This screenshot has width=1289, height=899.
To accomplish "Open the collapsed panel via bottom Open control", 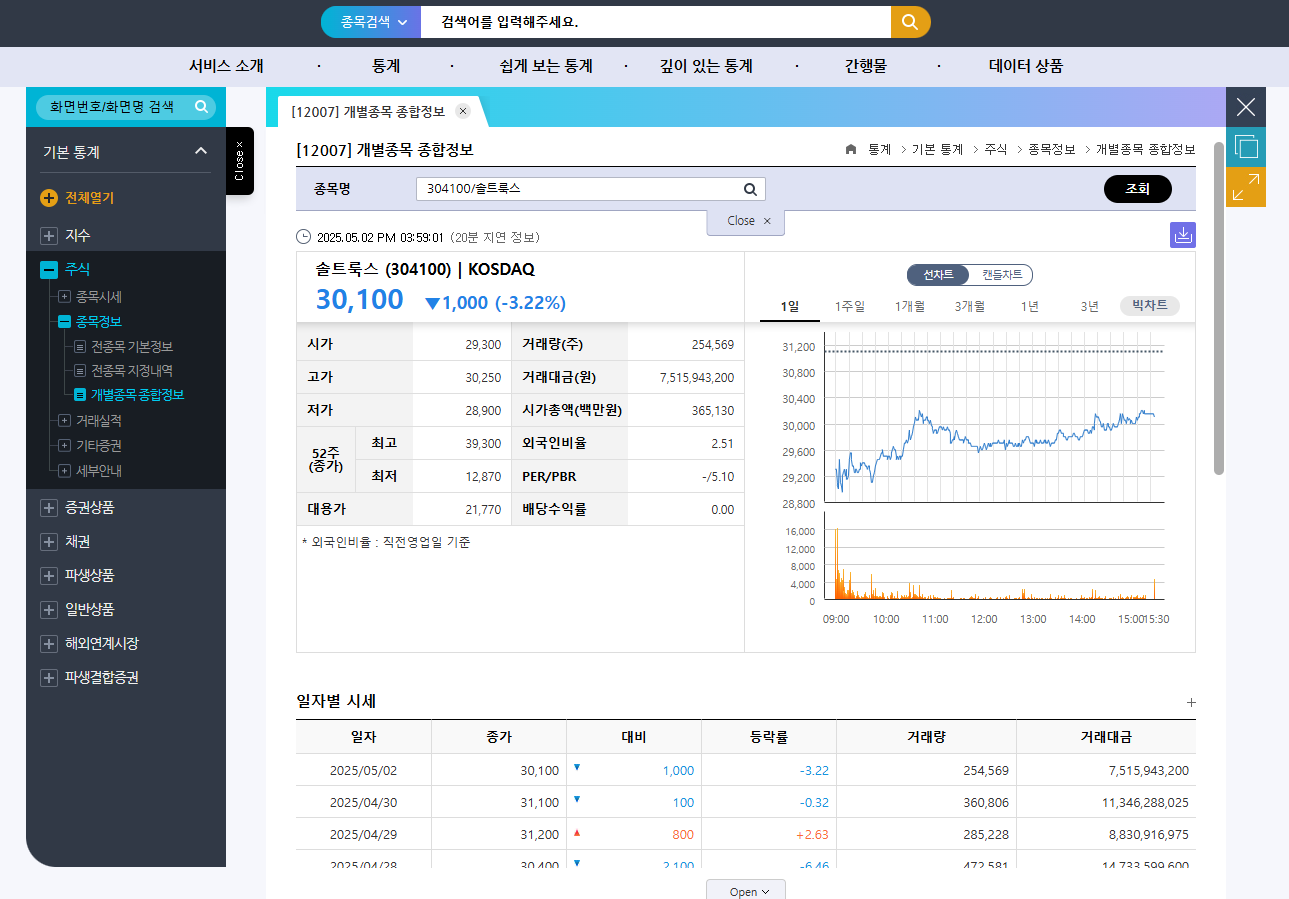I will [745, 889].
